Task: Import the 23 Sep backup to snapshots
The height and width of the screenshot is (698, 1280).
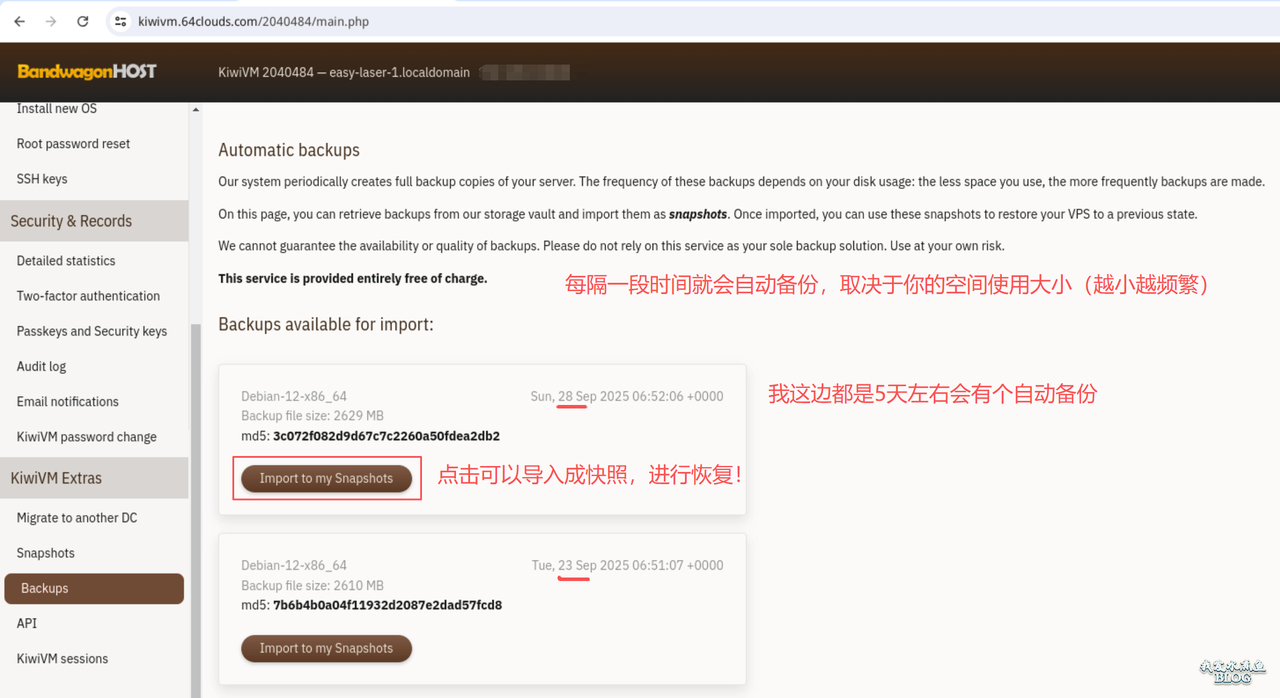Action: (326, 648)
